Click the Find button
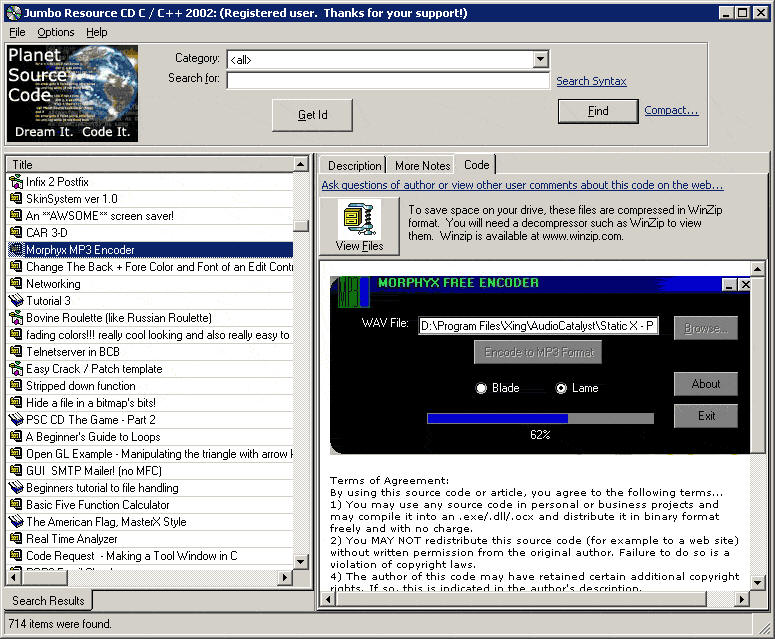Screen dimensions: 775x639 [x=598, y=111]
